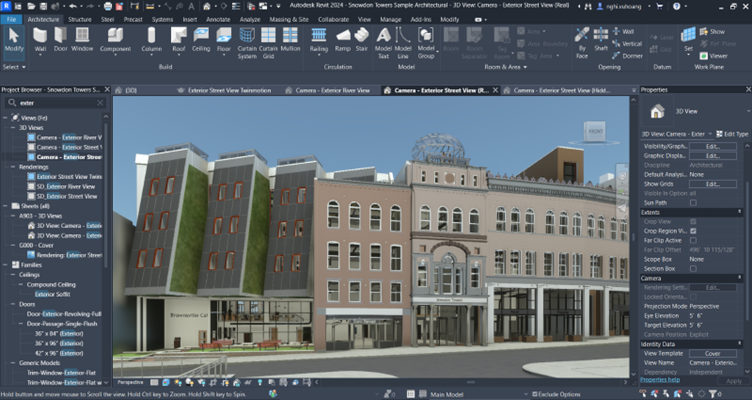Select the Mullion tool
752x400 pixels.
pyautogui.click(x=290, y=39)
